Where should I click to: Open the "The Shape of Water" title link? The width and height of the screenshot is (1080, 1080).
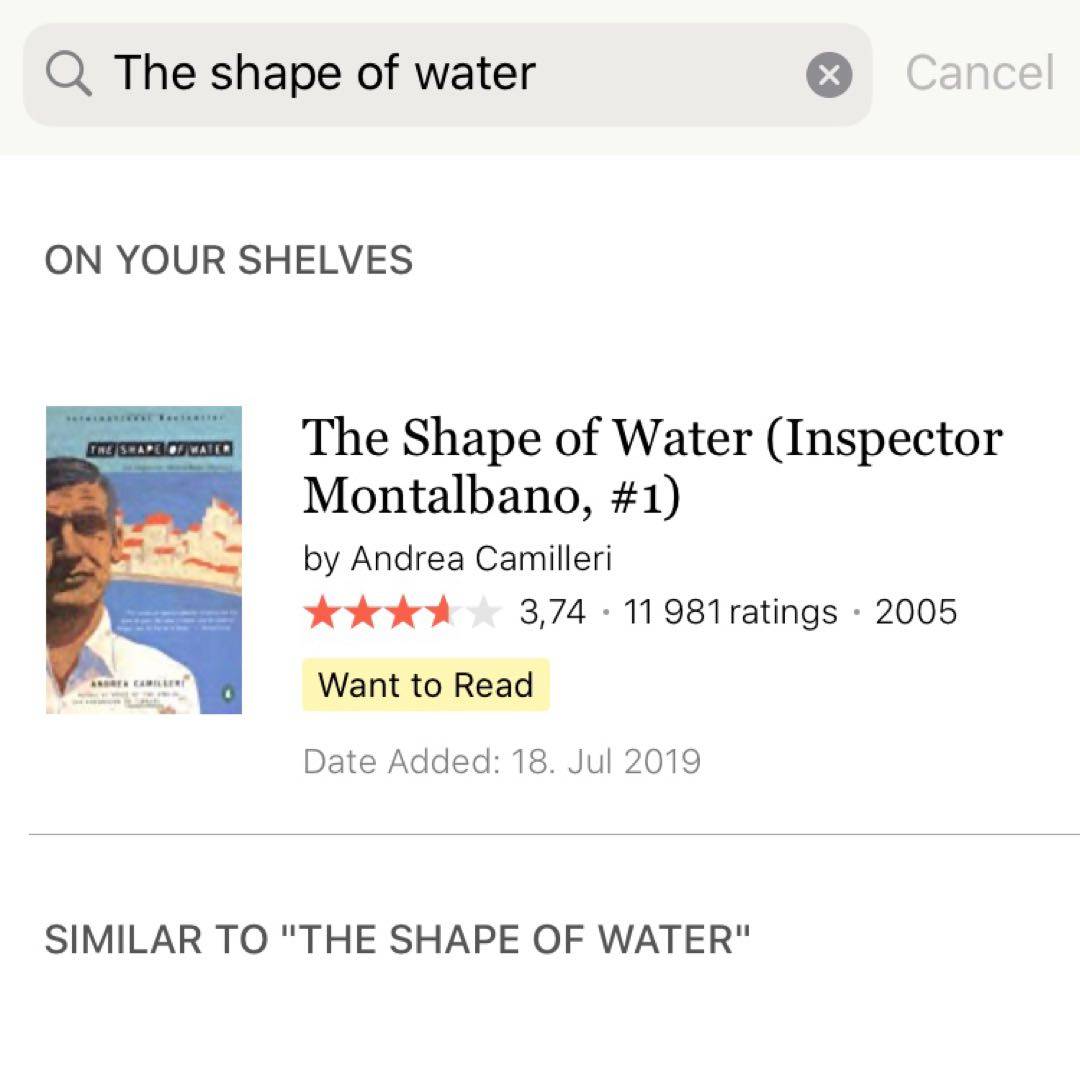tap(651, 464)
